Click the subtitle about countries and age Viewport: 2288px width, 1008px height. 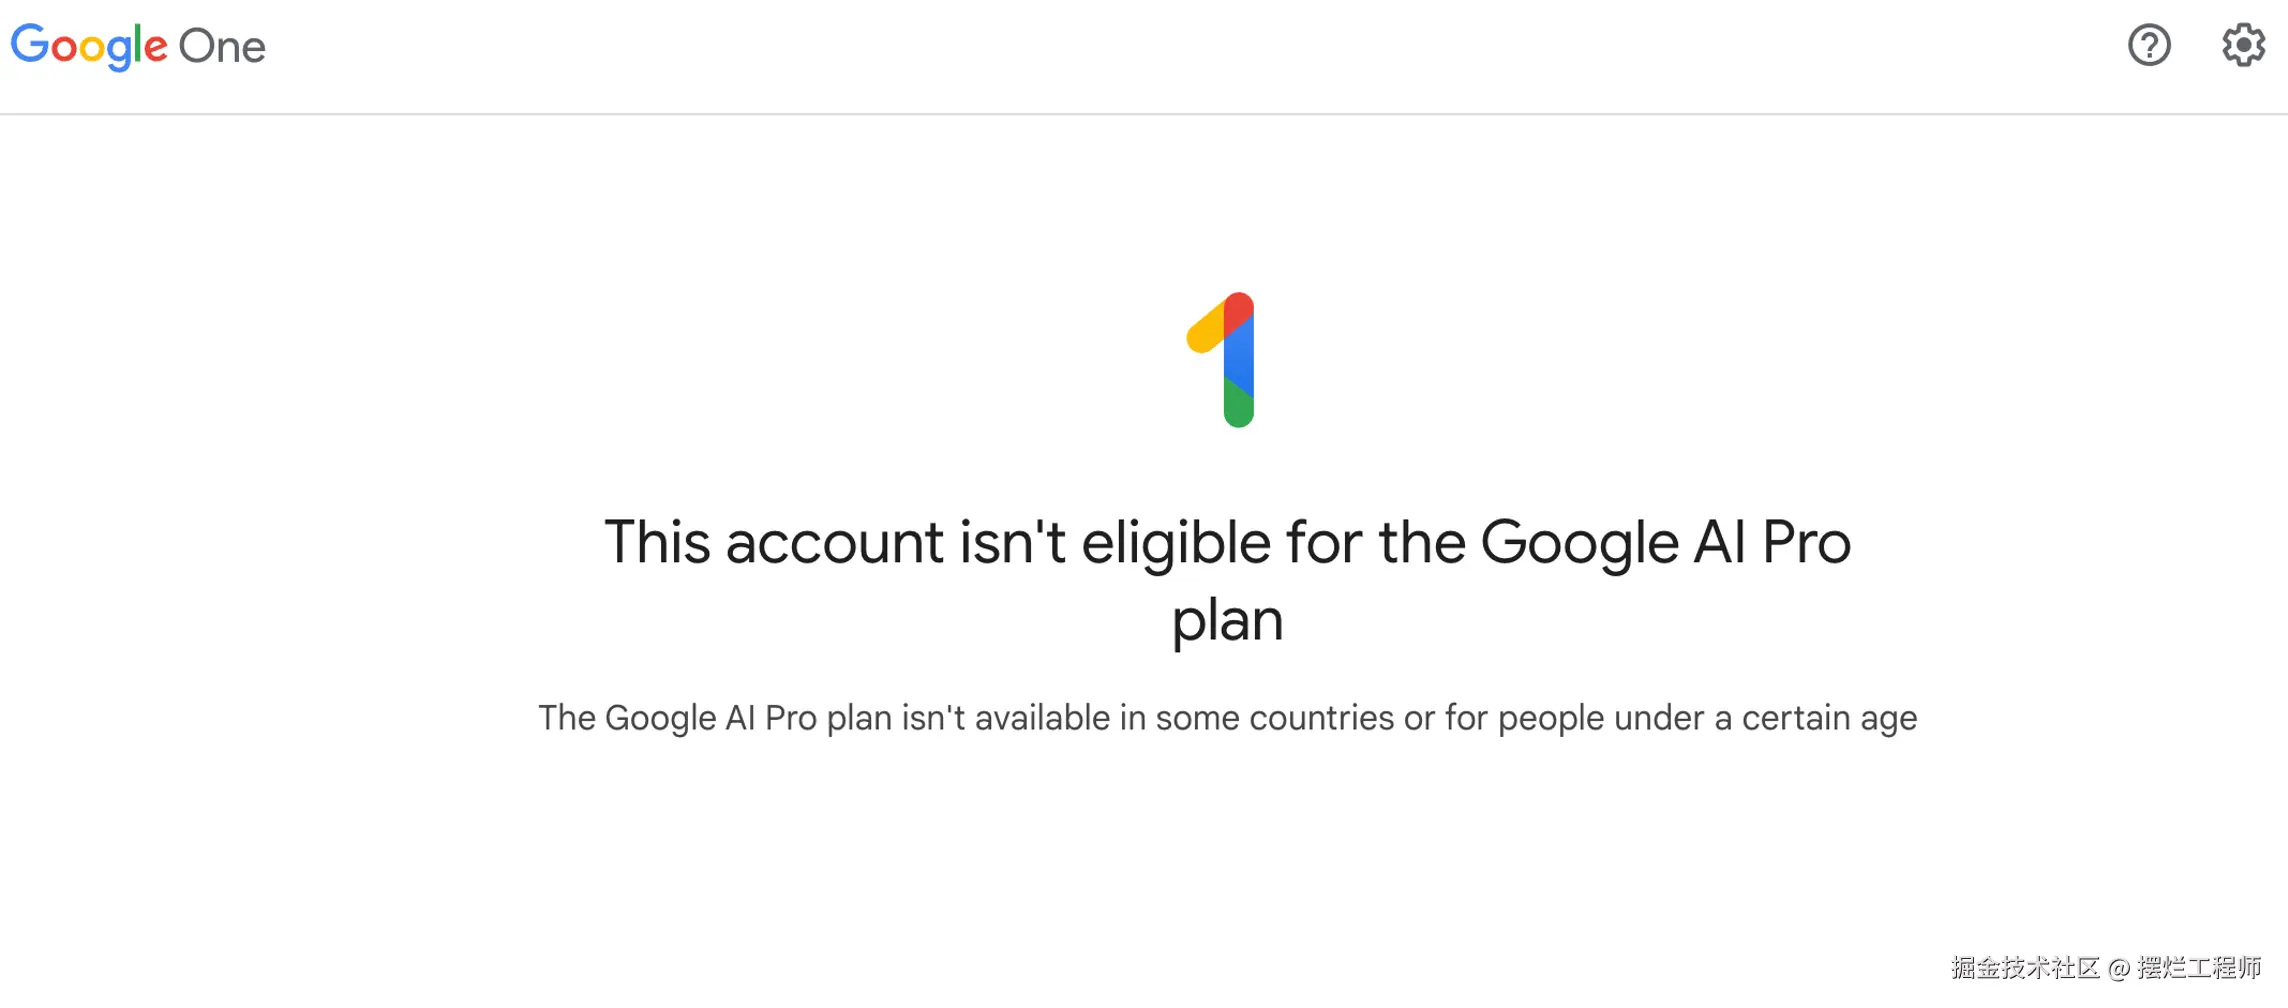point(1227,718)
